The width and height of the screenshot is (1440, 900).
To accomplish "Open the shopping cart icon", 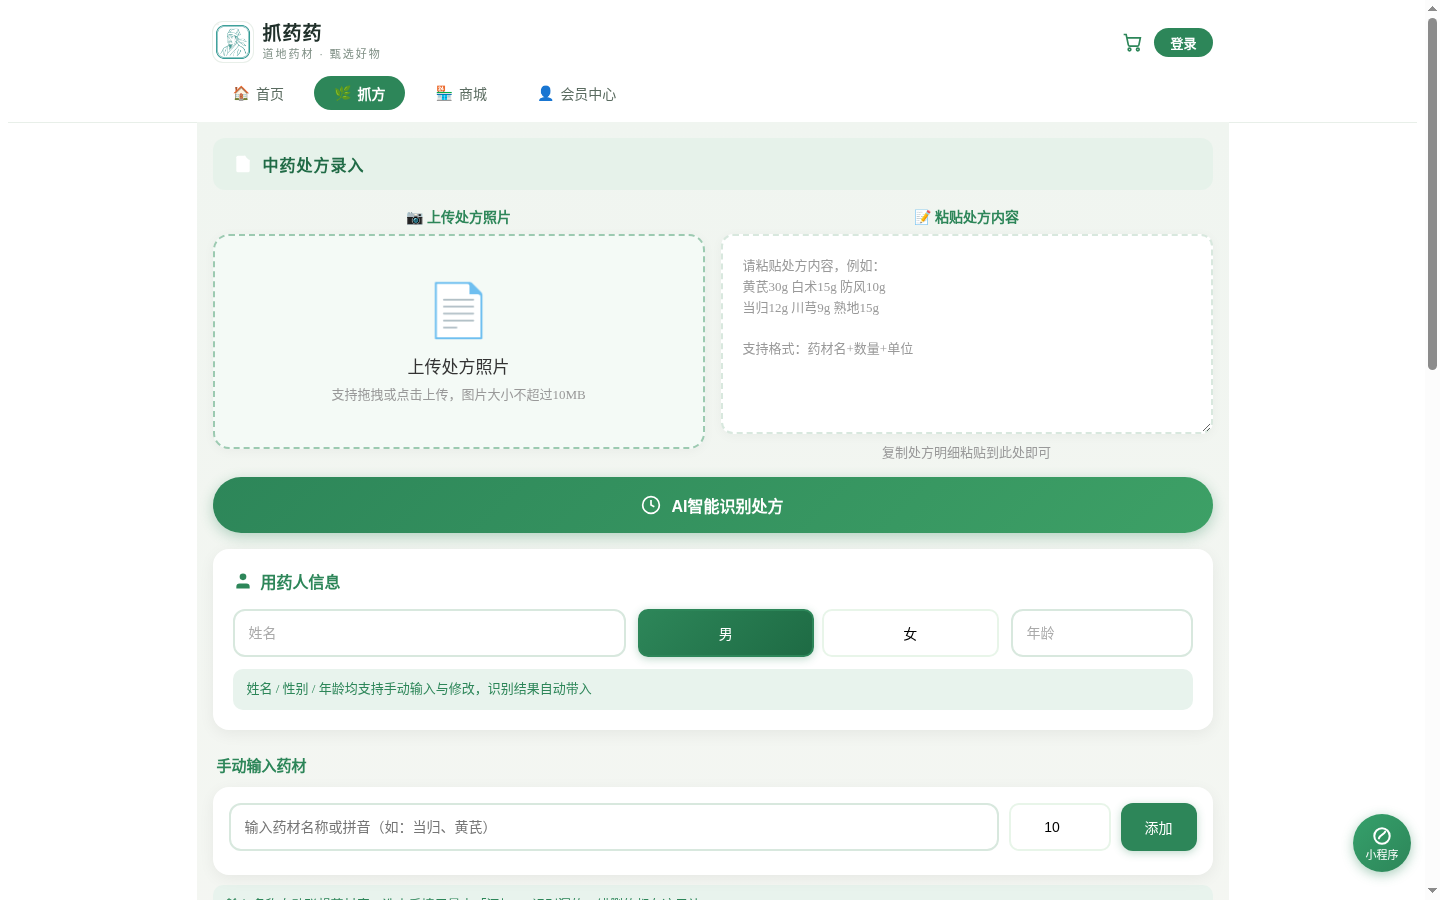I will pos(1132,43).
